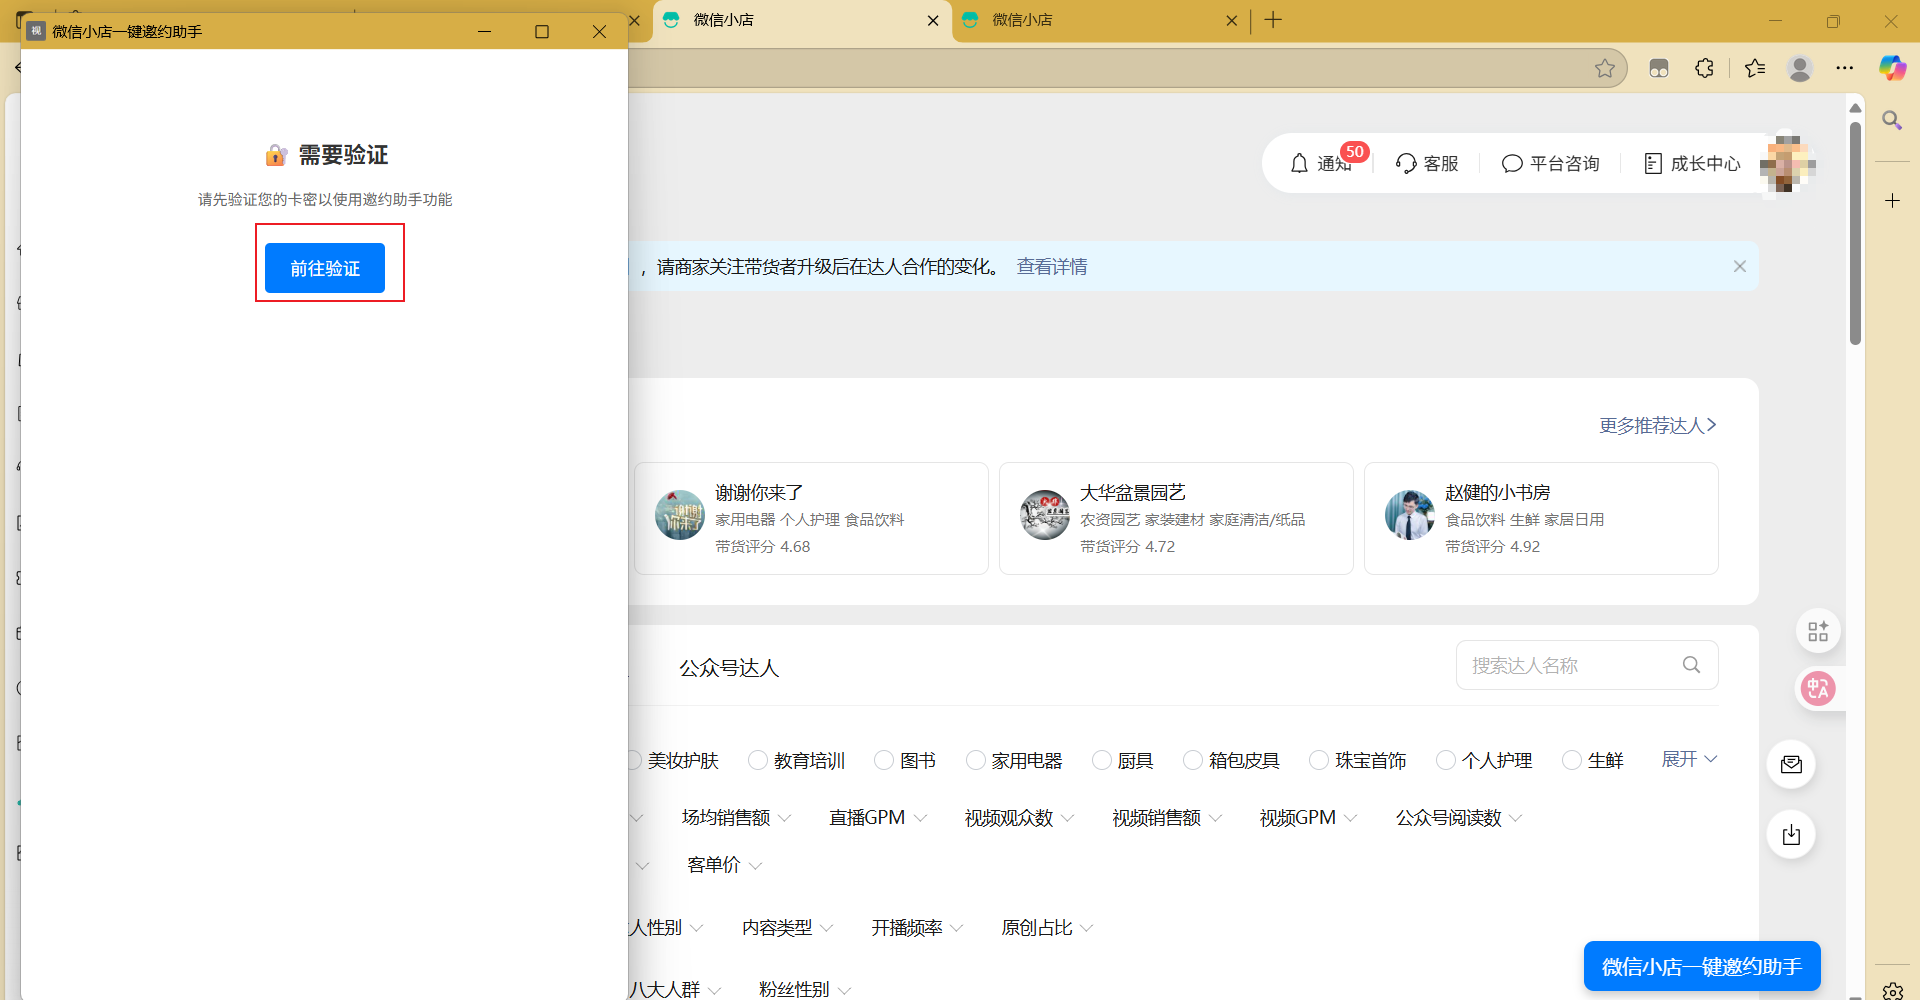
Task: Select 生鲜 category radio
Action: click(x=1572, y=760)
